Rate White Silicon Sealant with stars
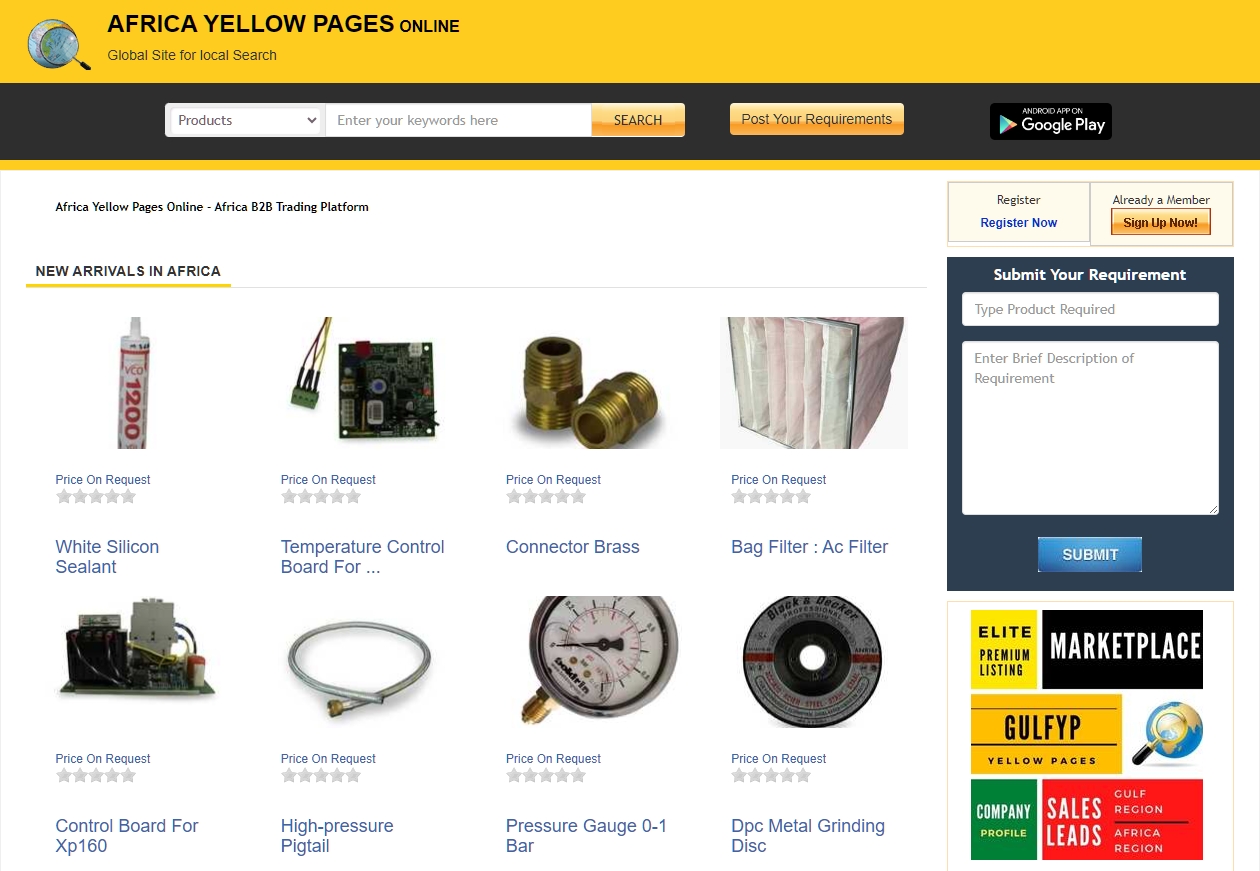This screenshot has height=871, width=1260. pyautogui.click(x=96, y=496)
